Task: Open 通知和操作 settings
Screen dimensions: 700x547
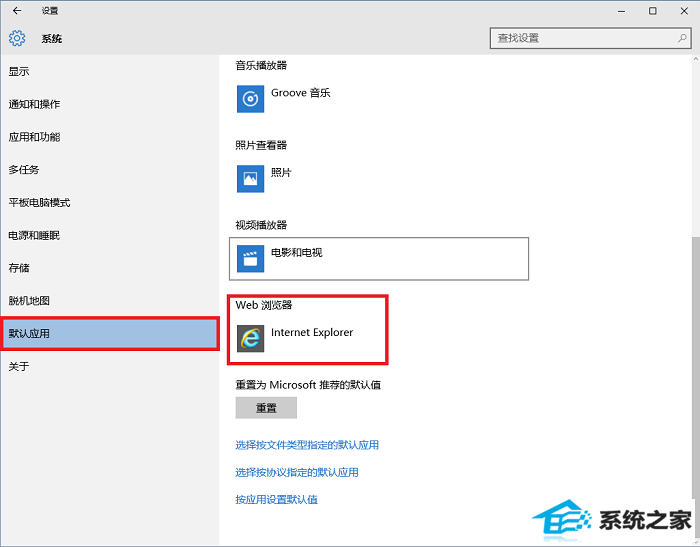Action: (x=110, y=104)
